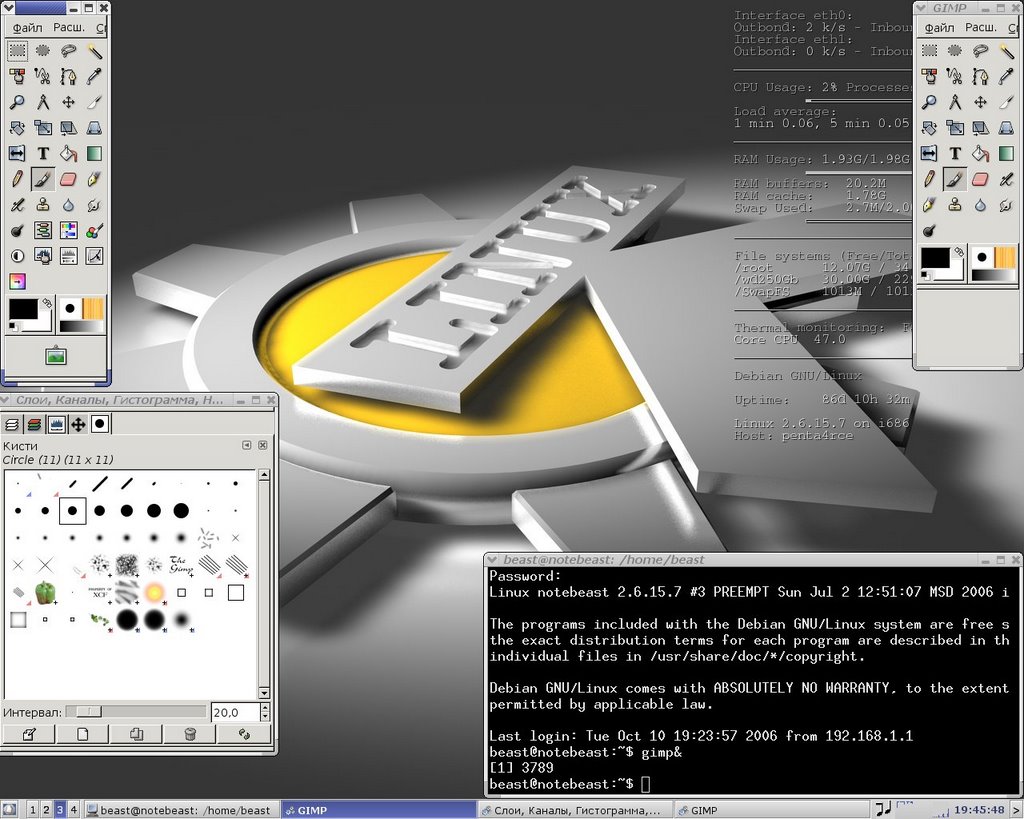This screenshot has width=1024, height=819.
Task: Open Файл menu in right GIMP toolbox
Action: (939, 27)
